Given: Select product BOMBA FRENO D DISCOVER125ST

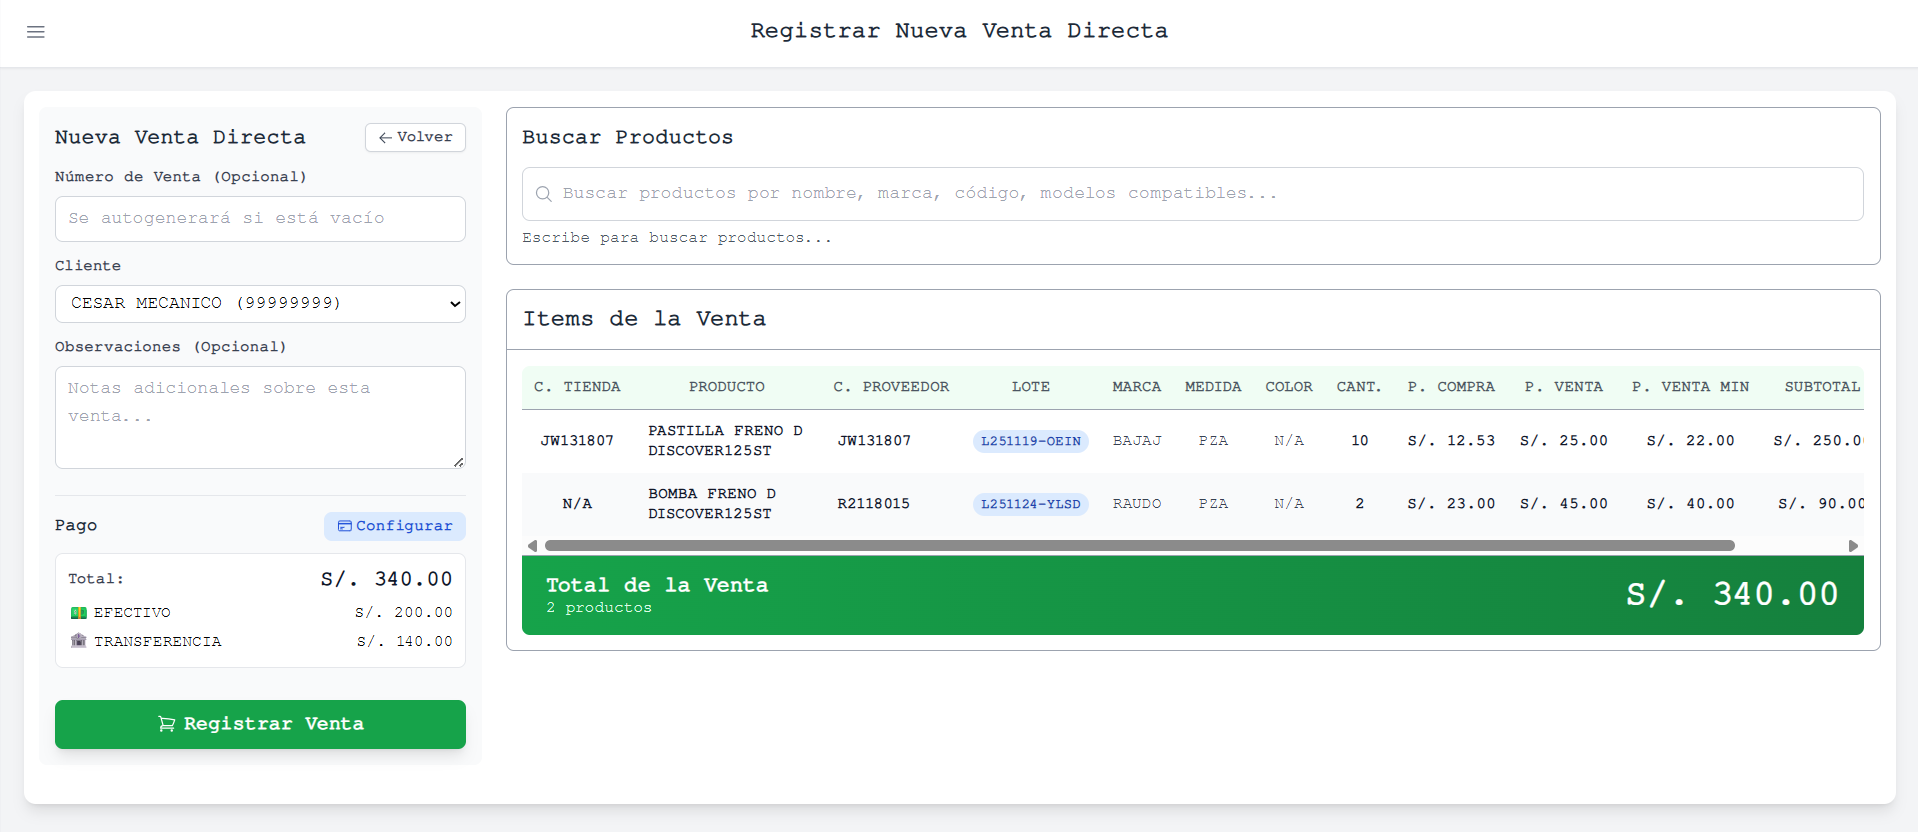Looking at the screenshot, I should [x=712, y=504].
